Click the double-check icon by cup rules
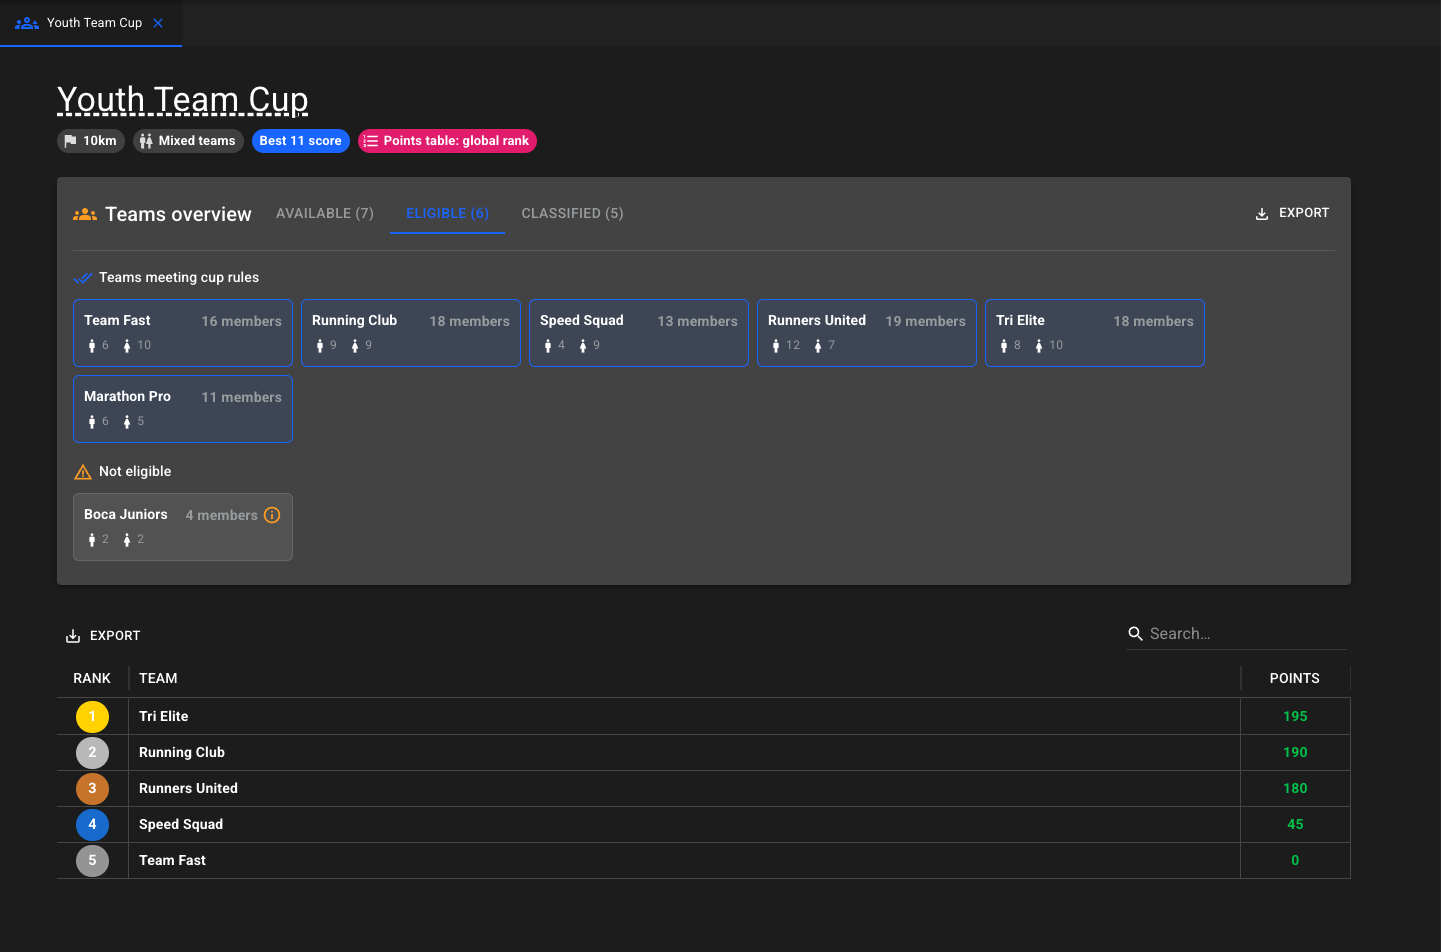This screenshot has width=1441, height=952. pyautogui.click(x=83, y=278)
